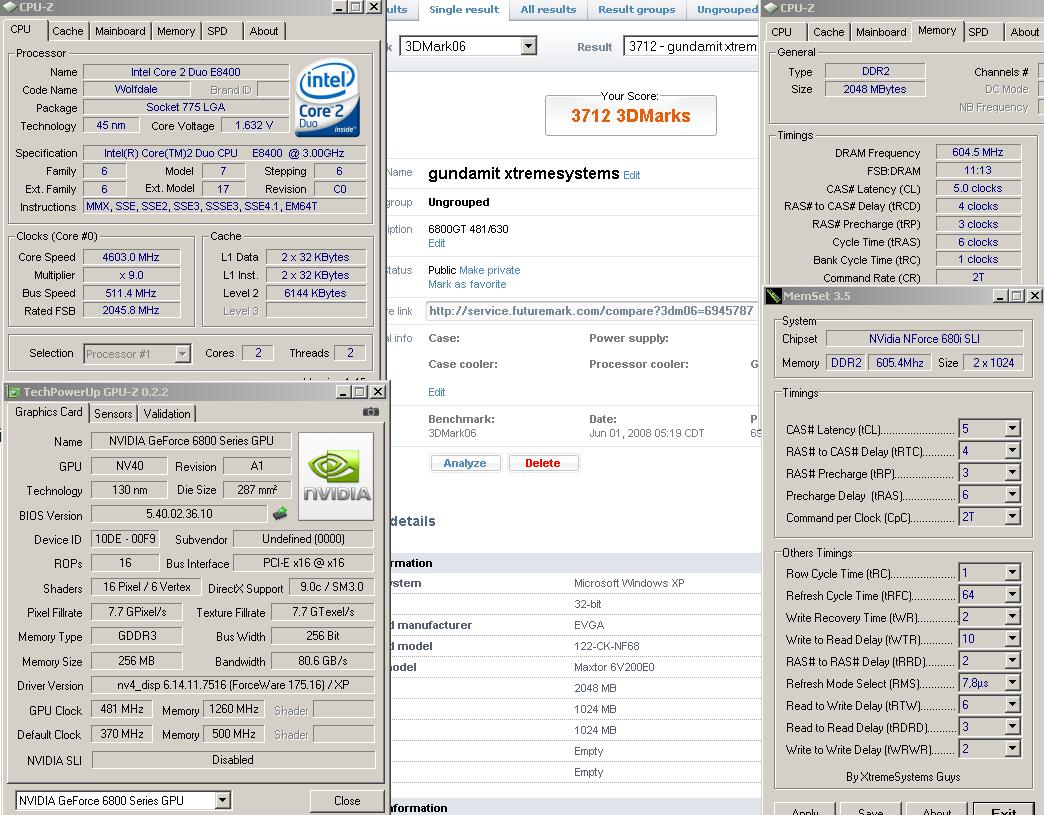The height and width of the screenshot is (815, 1044).
Task: Click the 3712 3DMarks score
Action: (631, 116)
